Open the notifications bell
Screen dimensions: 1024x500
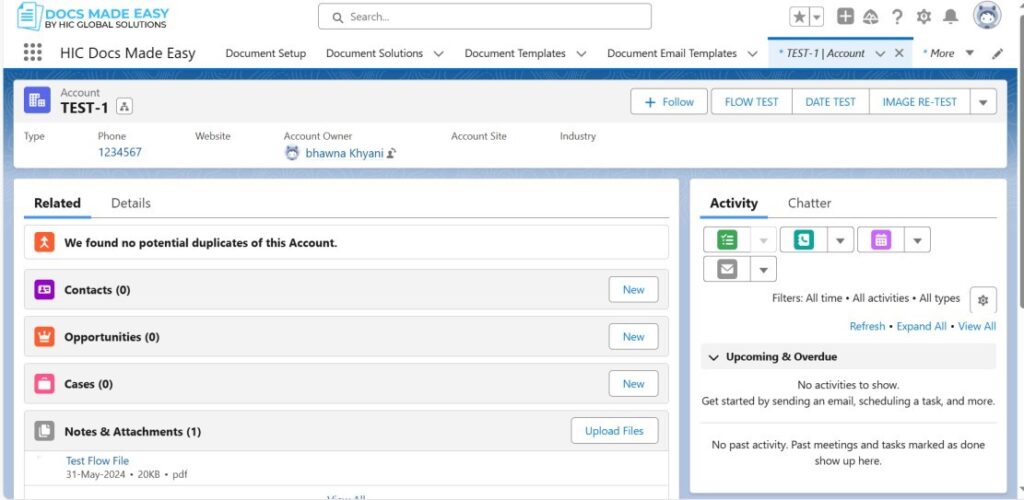[950, 17]
